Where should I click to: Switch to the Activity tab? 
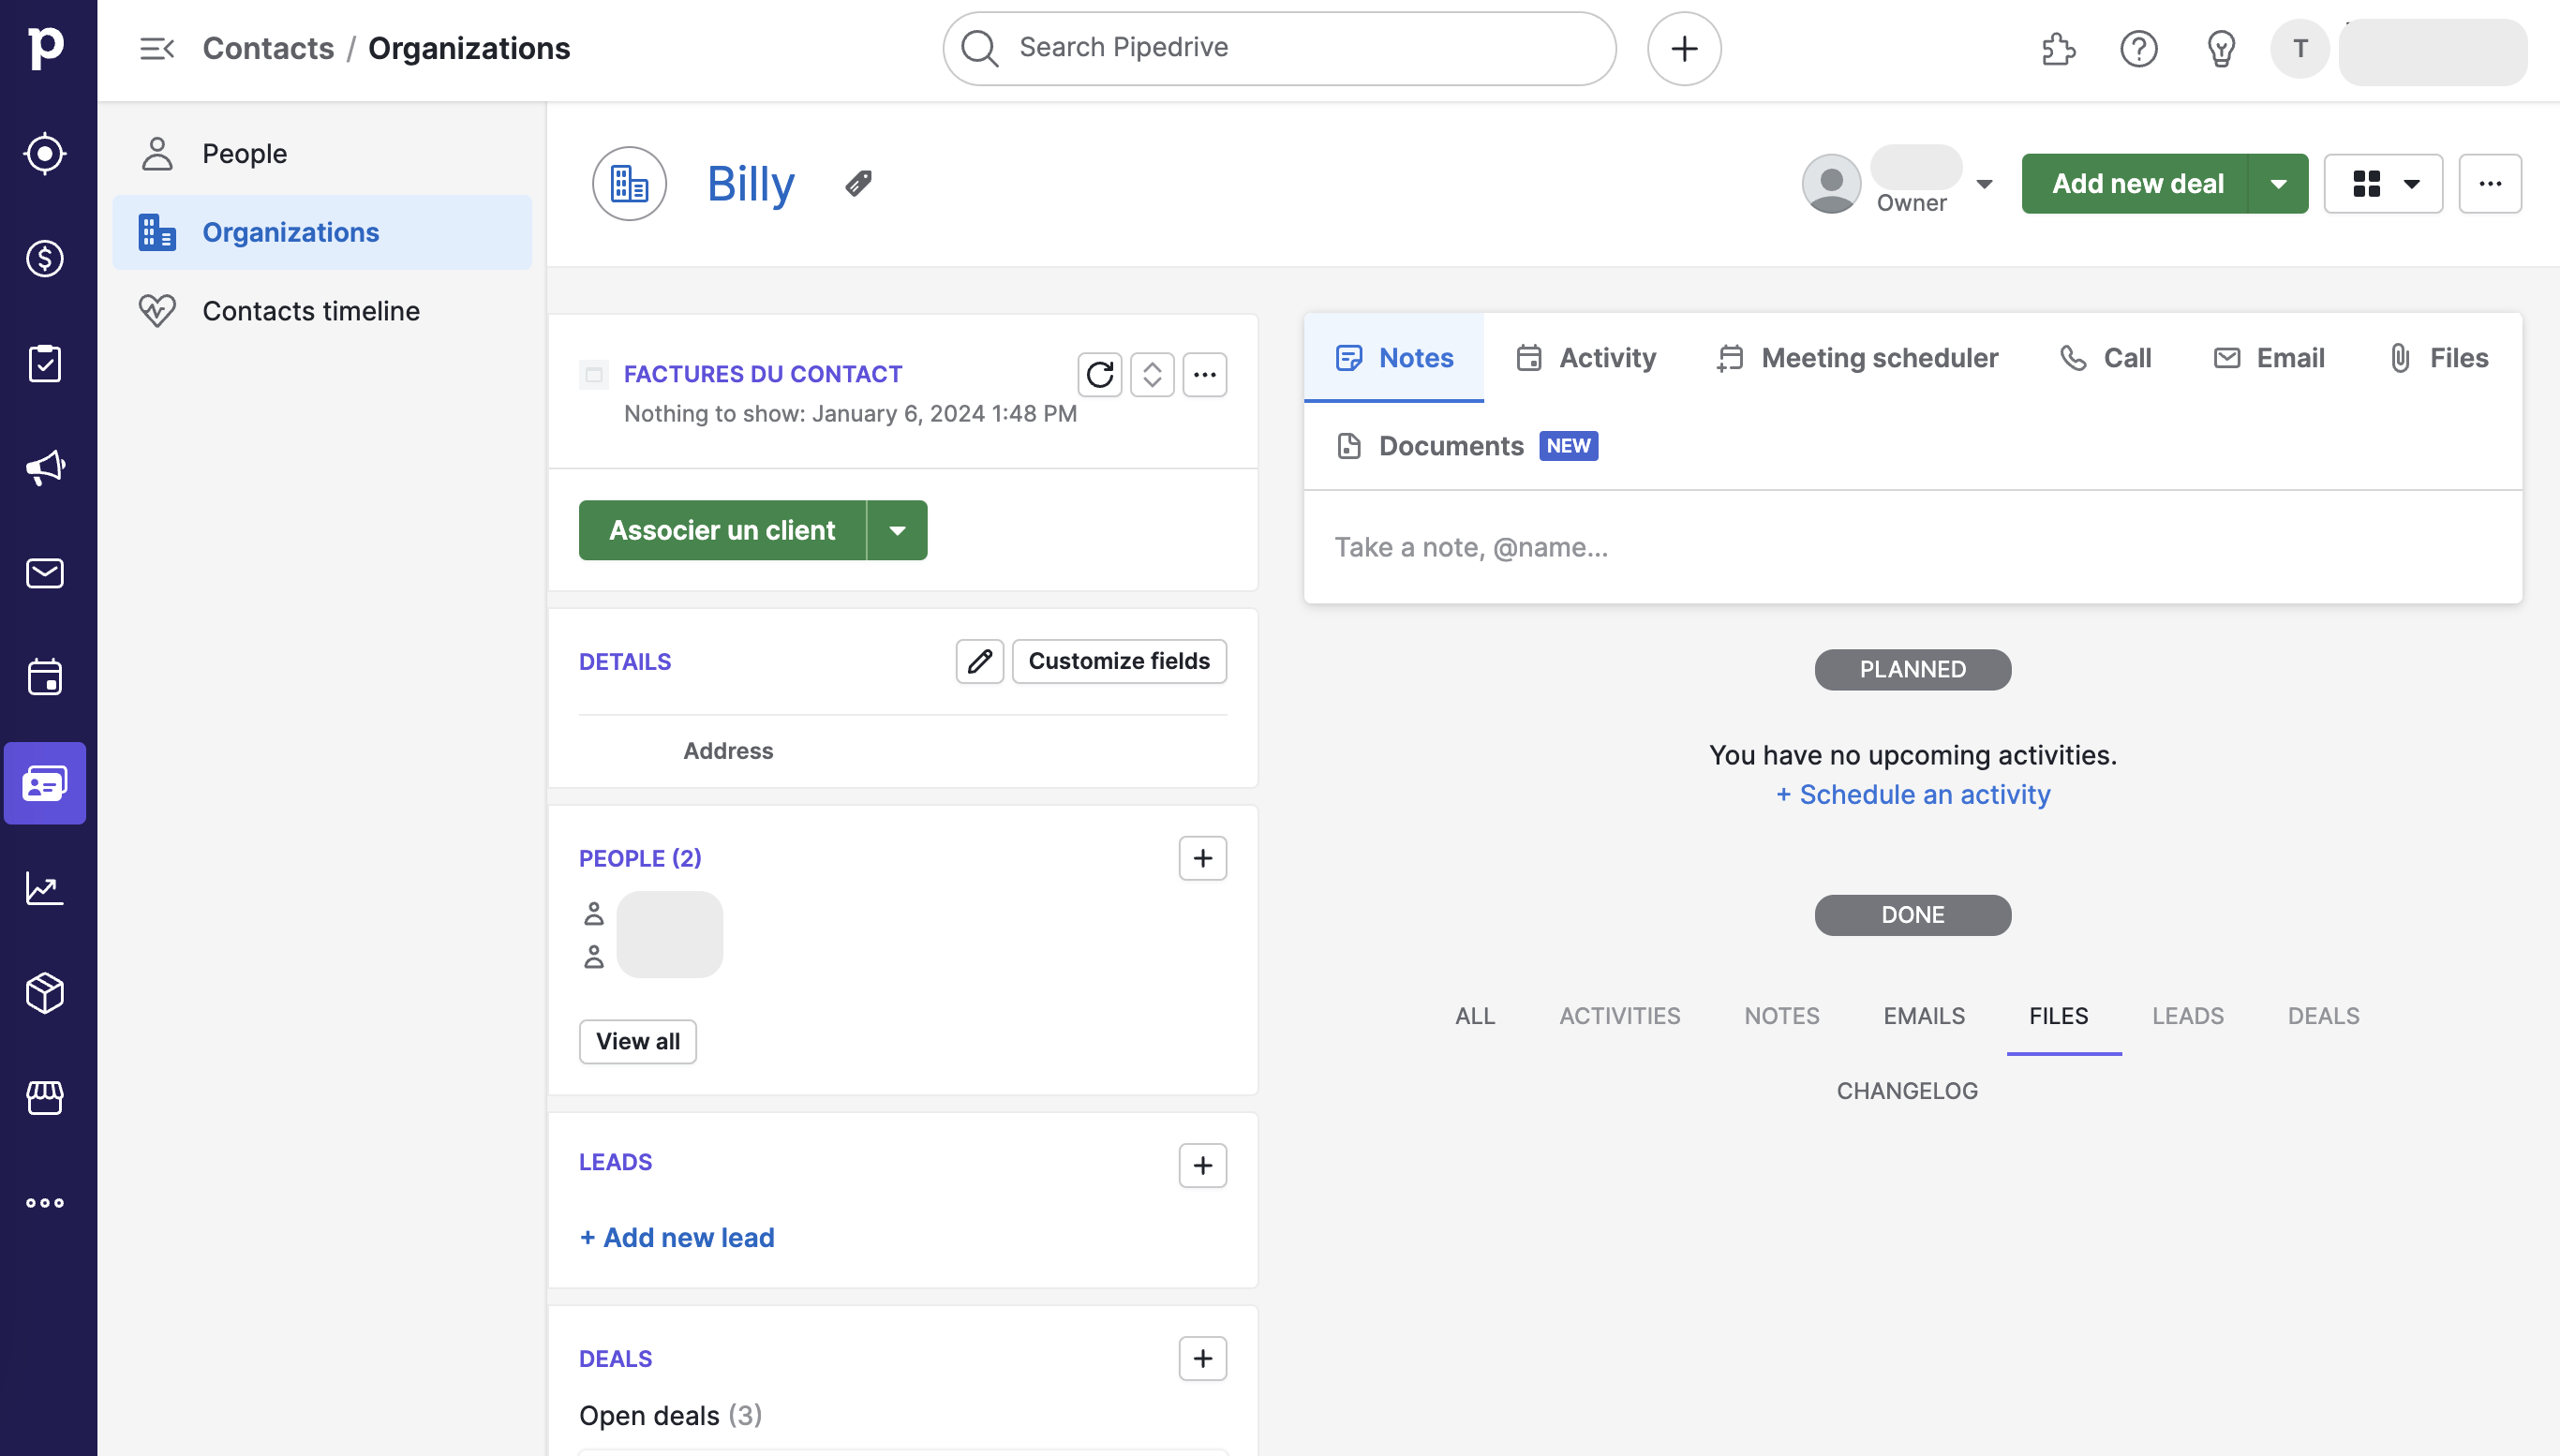coord(1586,358)
